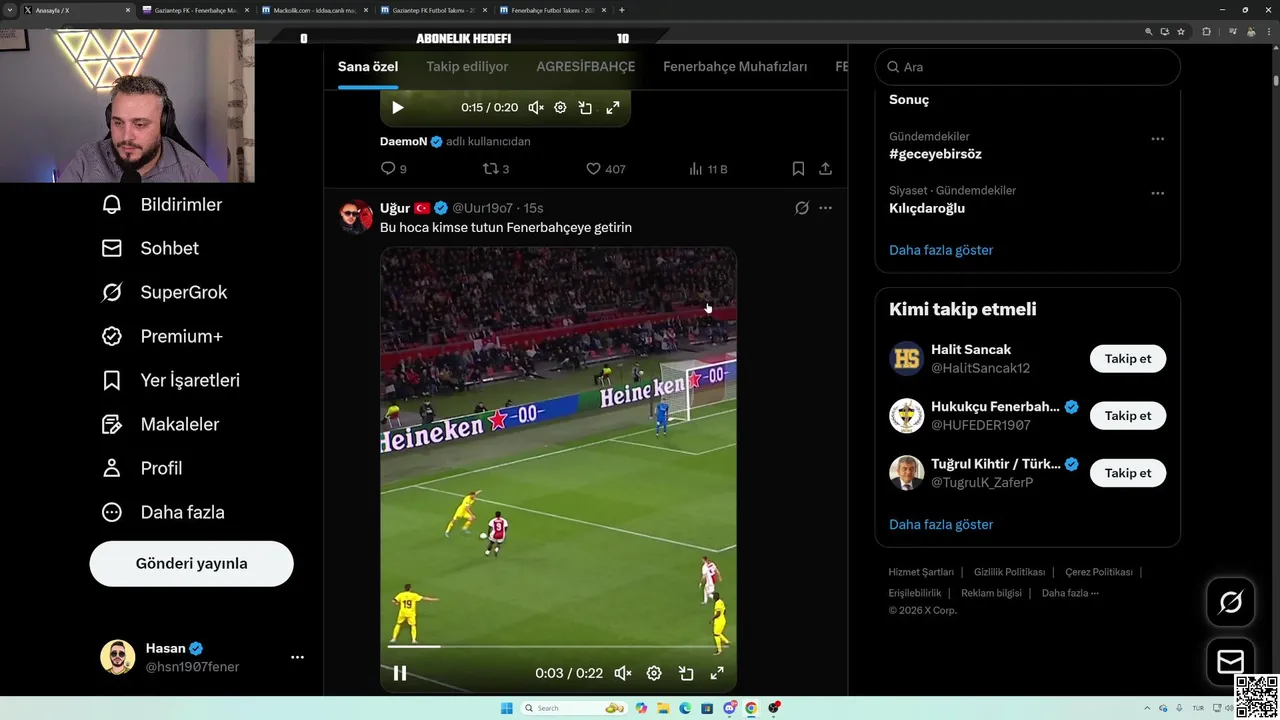Open Sohbet messages in sidebar
Screen dimensions: 1280x720
click(x=150, y=249)
